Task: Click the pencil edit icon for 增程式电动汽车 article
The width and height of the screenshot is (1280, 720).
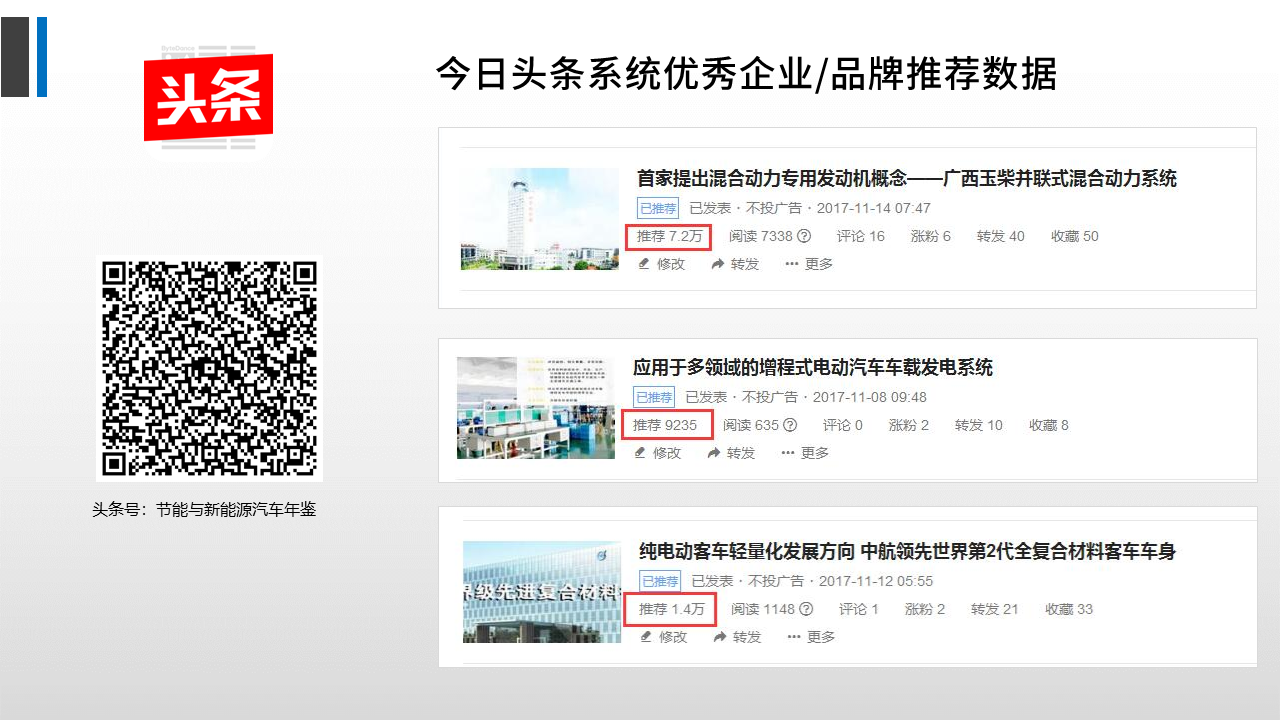Action: point(641,453)
